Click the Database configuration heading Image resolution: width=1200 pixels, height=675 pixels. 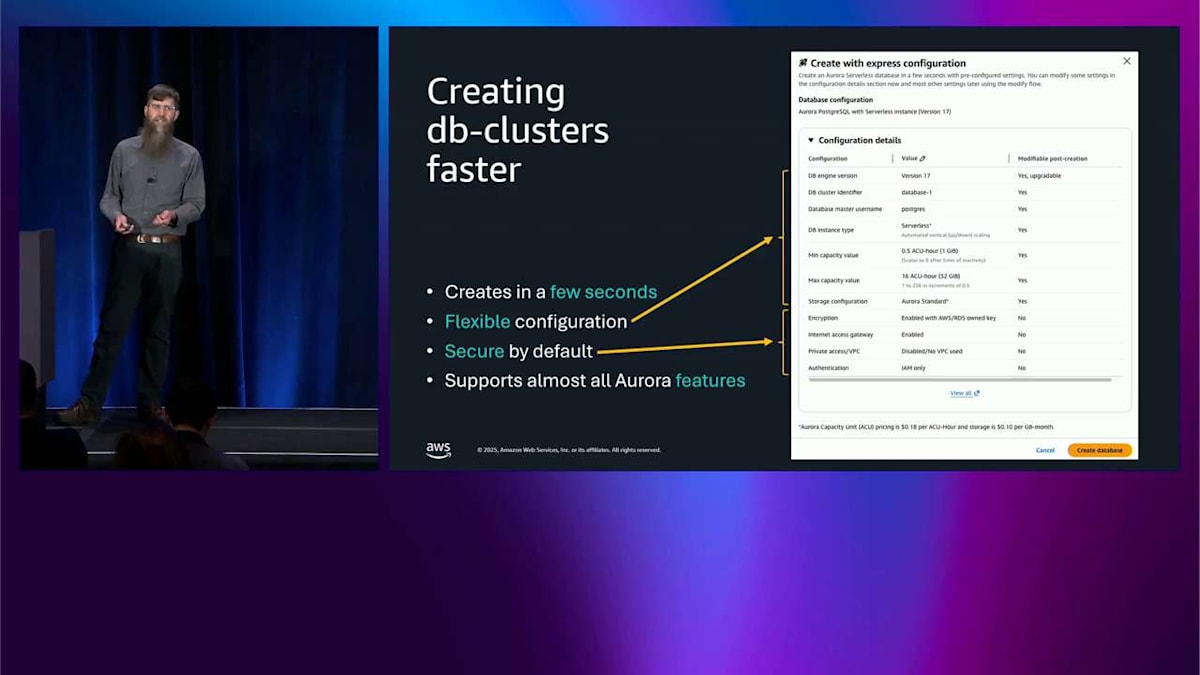pyautogui.click(x=835, y=100)
